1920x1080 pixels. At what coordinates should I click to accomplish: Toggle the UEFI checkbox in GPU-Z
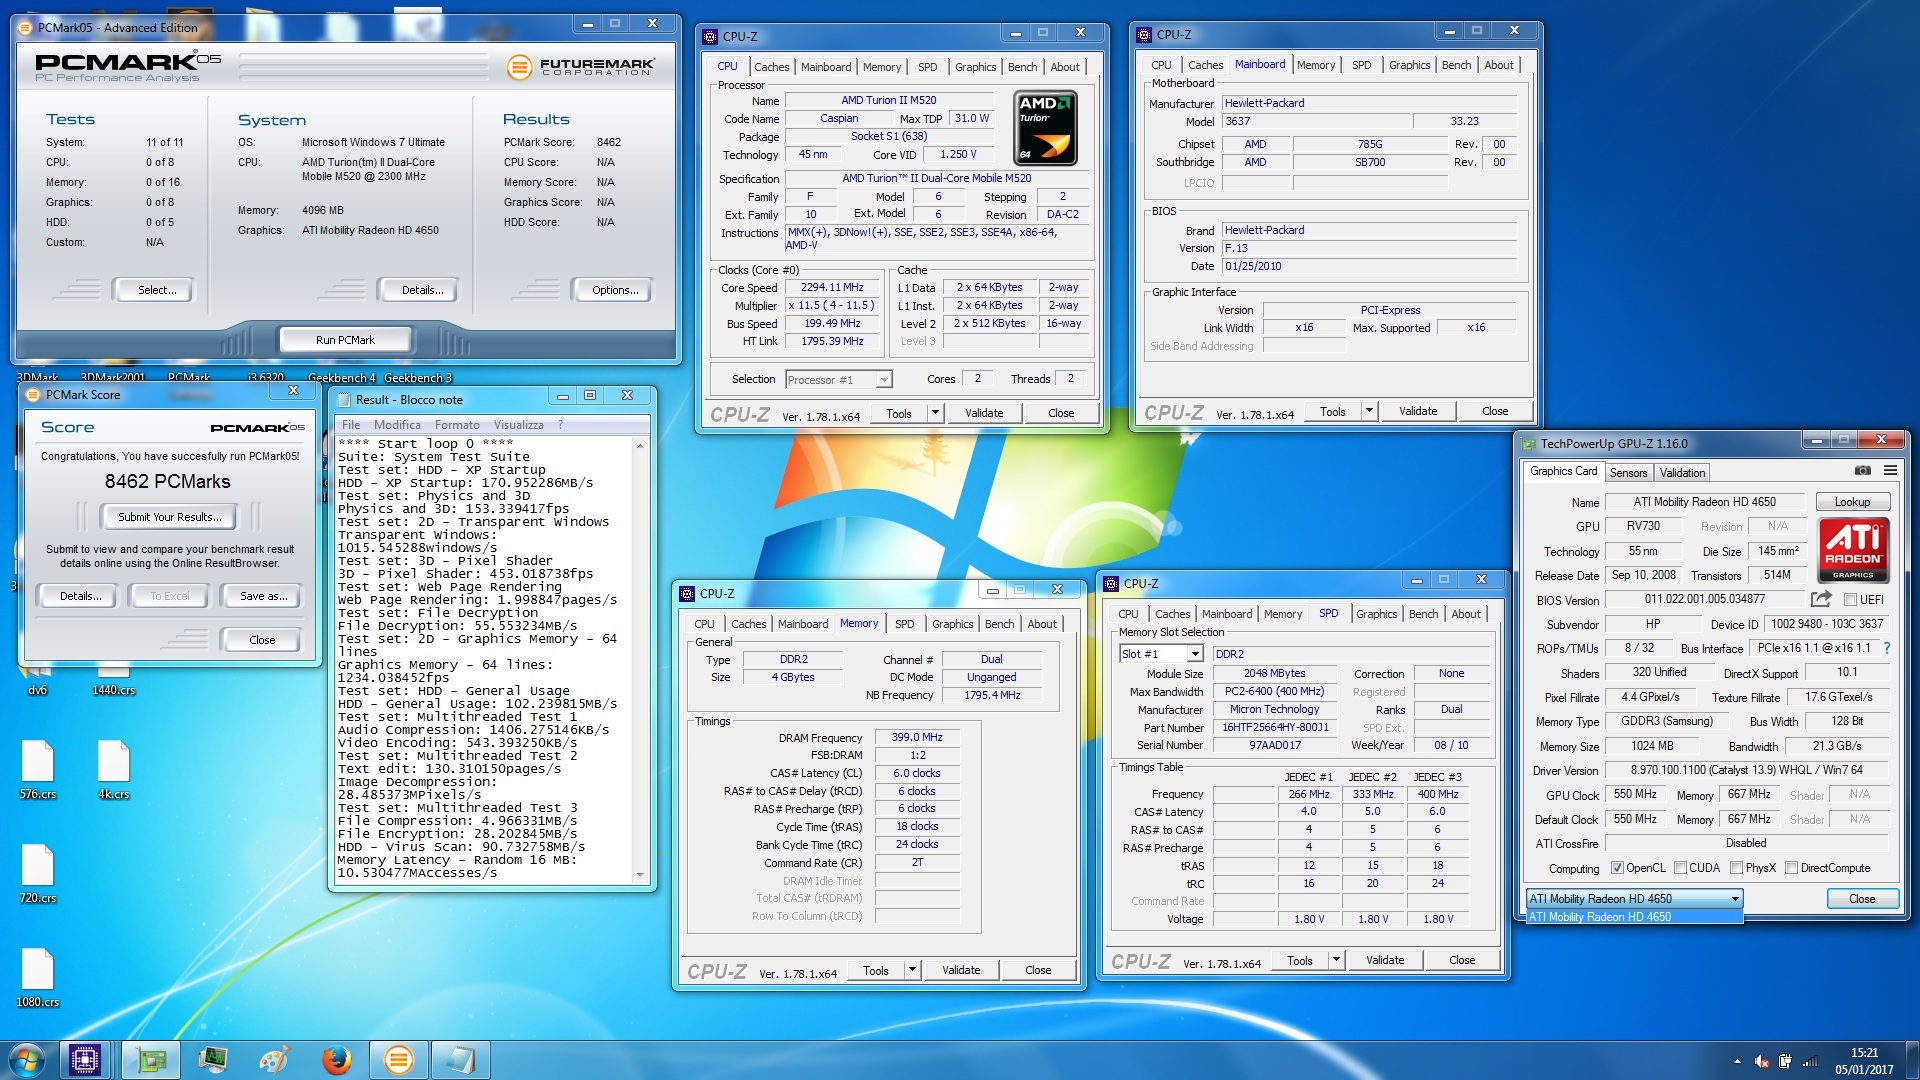coord(1850,600)
